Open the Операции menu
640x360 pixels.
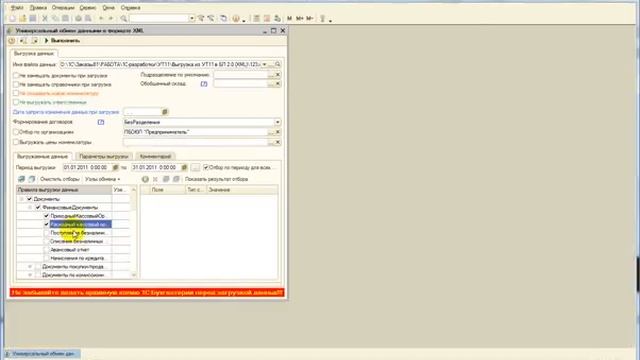tap(63, 8)
